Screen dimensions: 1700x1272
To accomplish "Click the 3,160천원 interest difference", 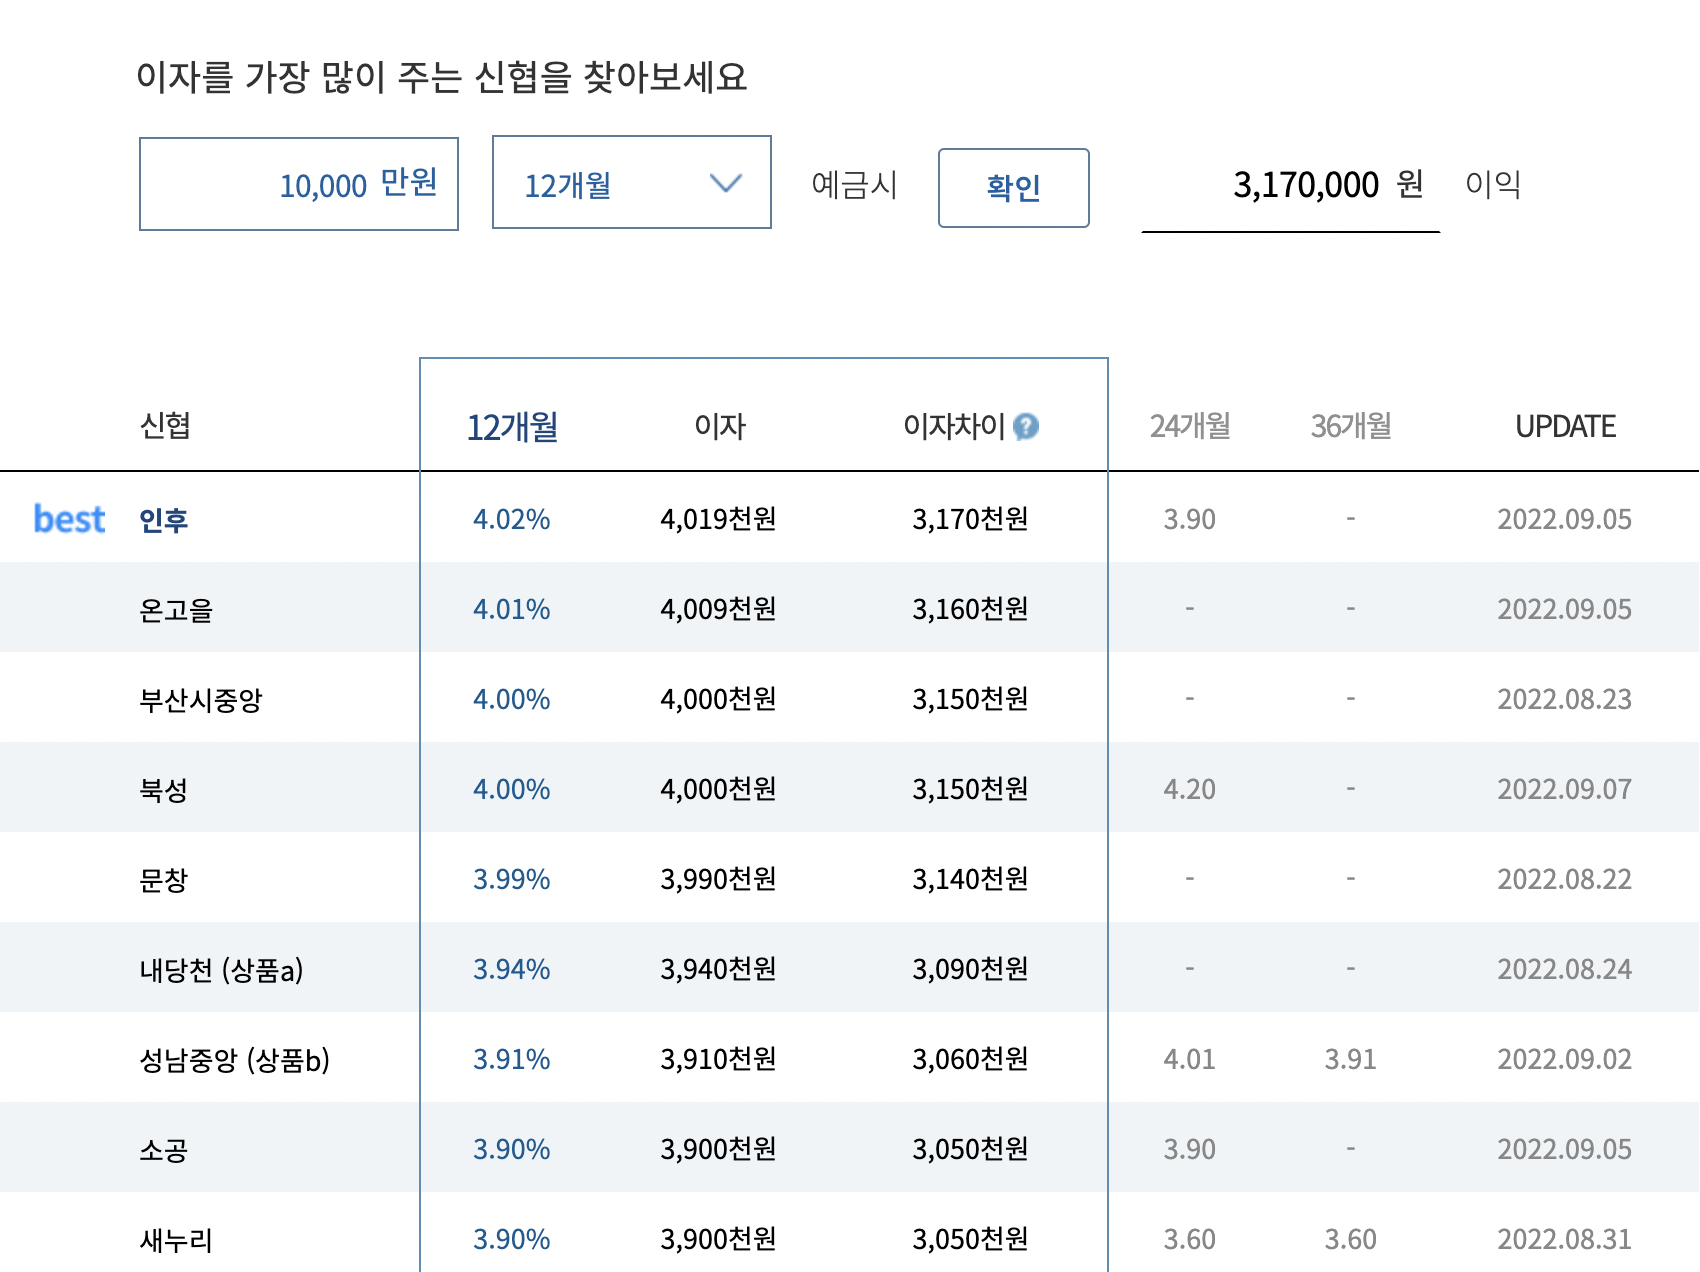I will coord(971,609).
